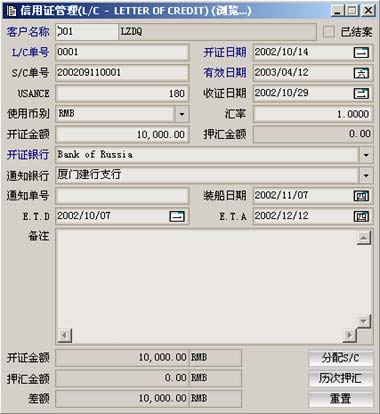The image size is (380, 414).
Task: Click the 重置 reset button
Action: click(341, 399)
